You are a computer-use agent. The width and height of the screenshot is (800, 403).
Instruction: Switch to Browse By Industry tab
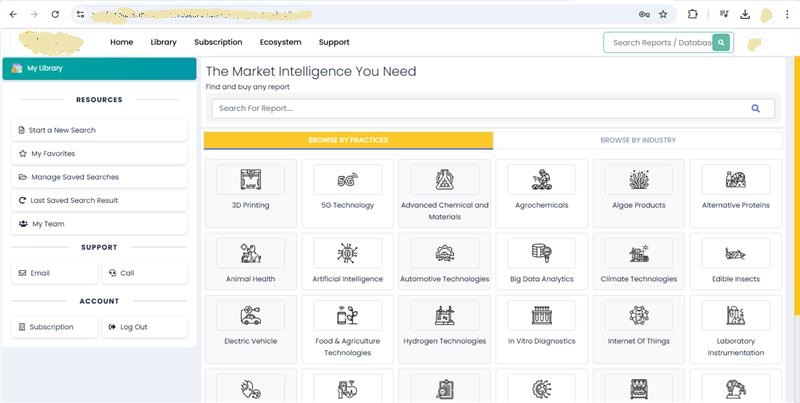point(638,140)
